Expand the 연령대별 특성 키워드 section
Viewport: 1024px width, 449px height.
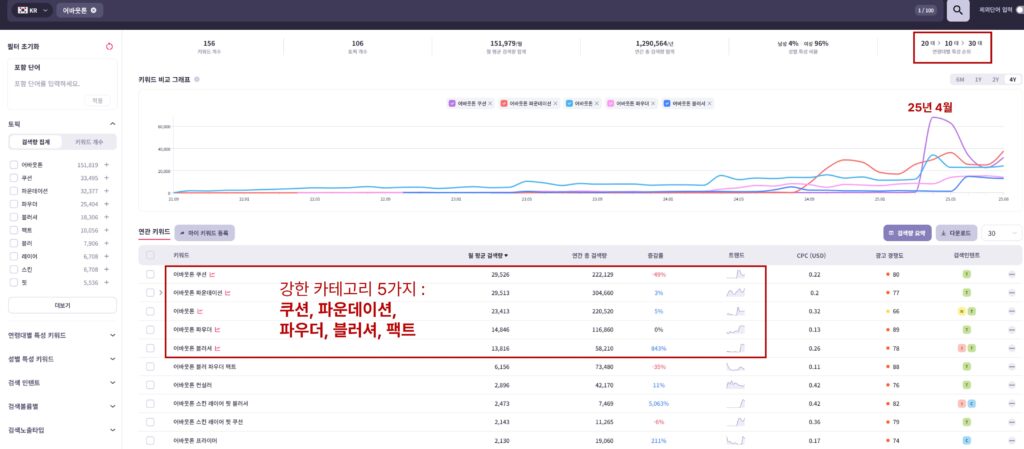tap(109, 336)
